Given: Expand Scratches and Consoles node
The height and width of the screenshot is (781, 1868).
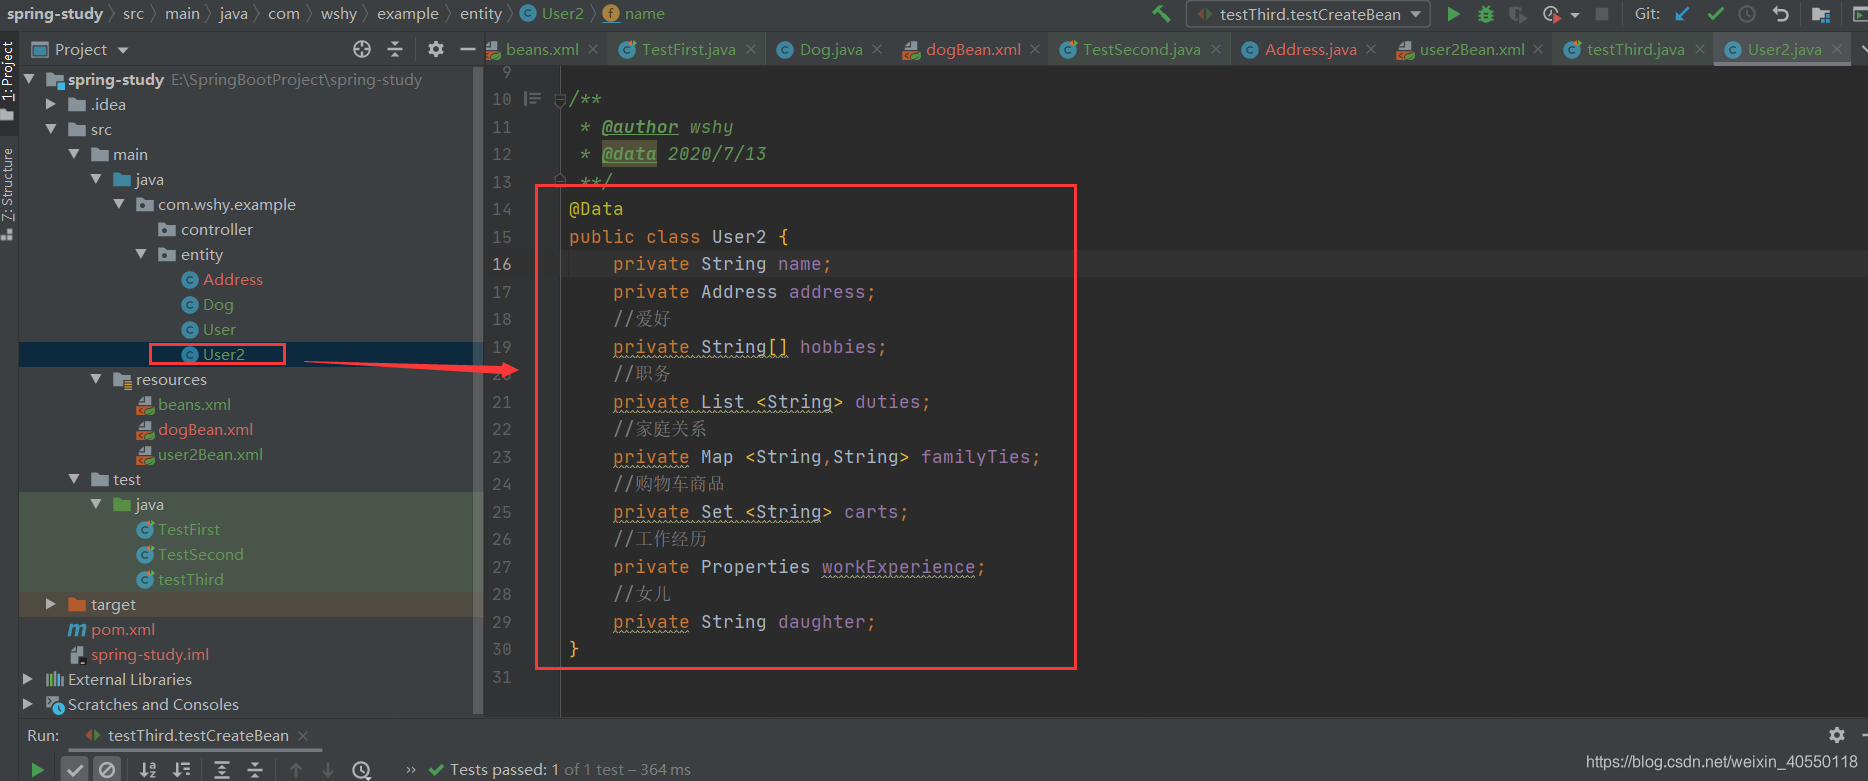Looking at the screenshot, I should 28,704.
